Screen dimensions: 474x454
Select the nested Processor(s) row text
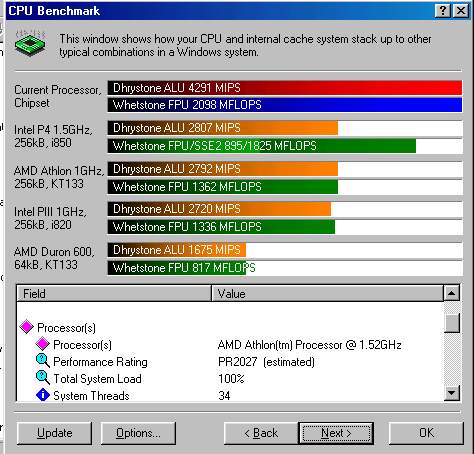(x=82, y=345)
